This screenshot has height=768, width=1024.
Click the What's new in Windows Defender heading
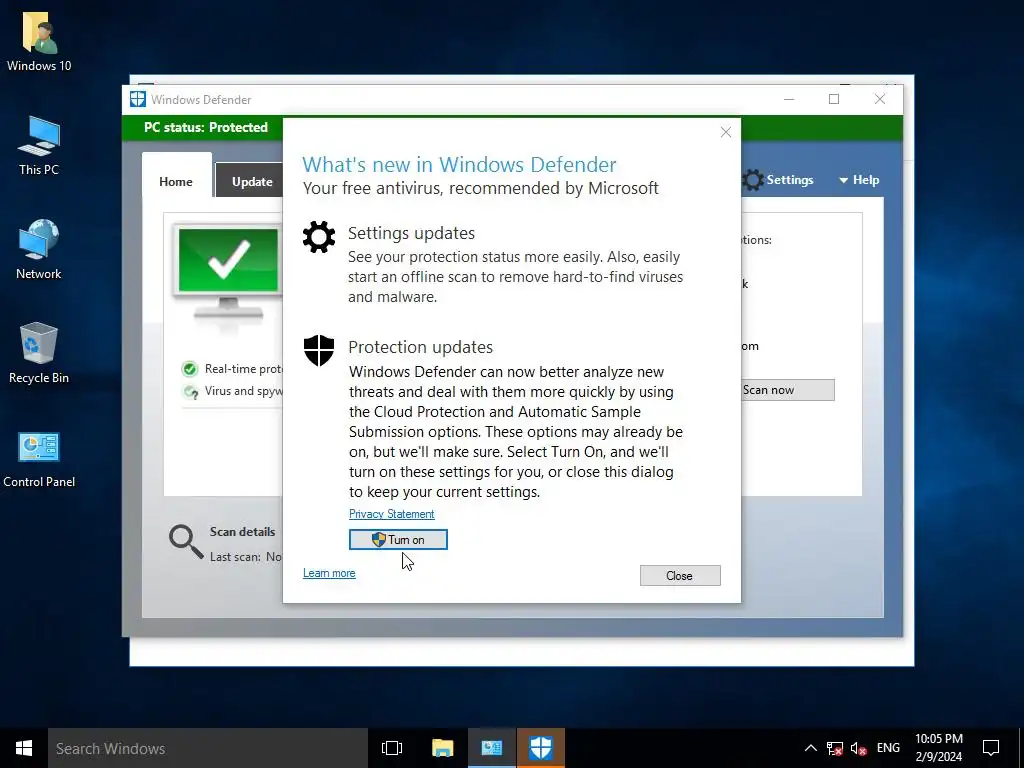(459, 165)
